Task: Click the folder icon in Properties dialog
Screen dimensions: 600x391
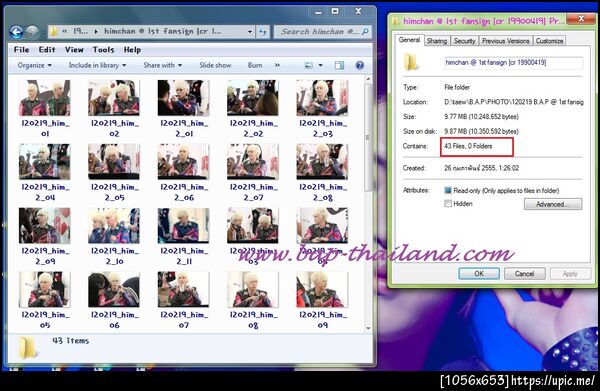Action: tap(411, 63)
